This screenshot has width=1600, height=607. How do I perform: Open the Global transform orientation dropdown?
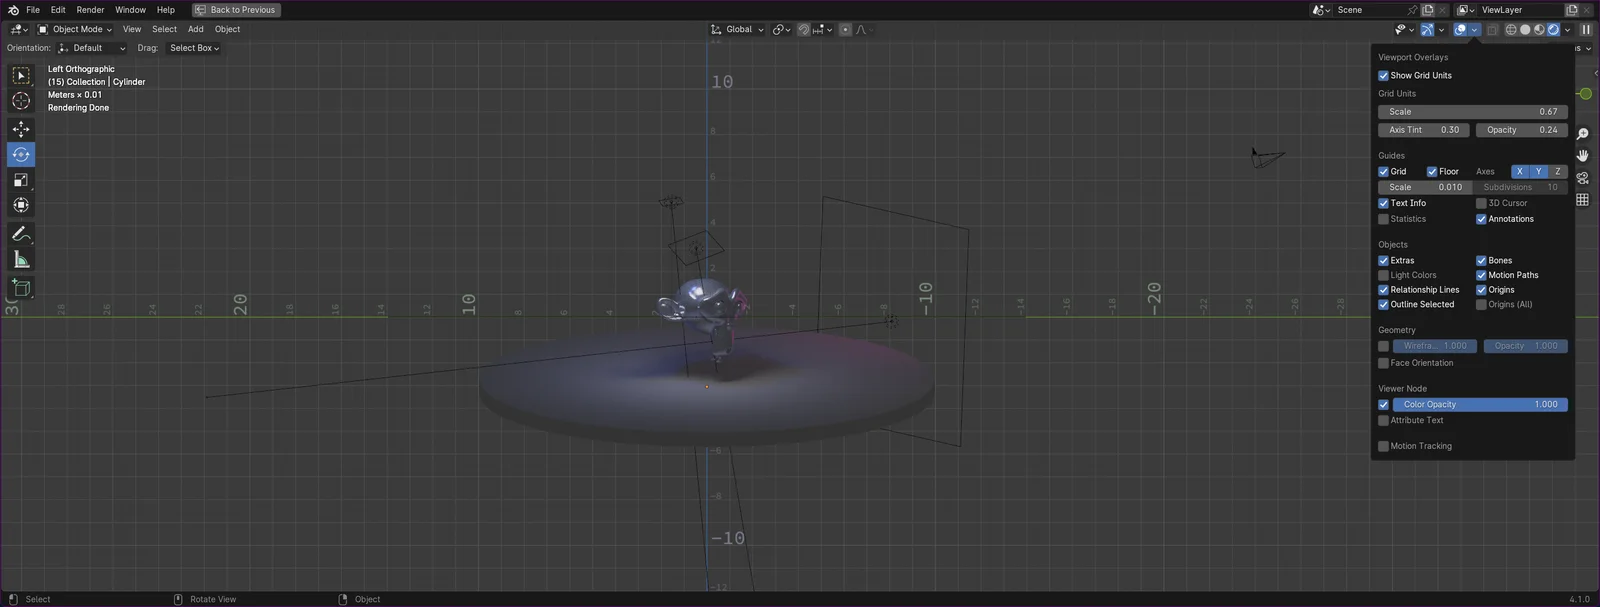[x=738, y=30]
